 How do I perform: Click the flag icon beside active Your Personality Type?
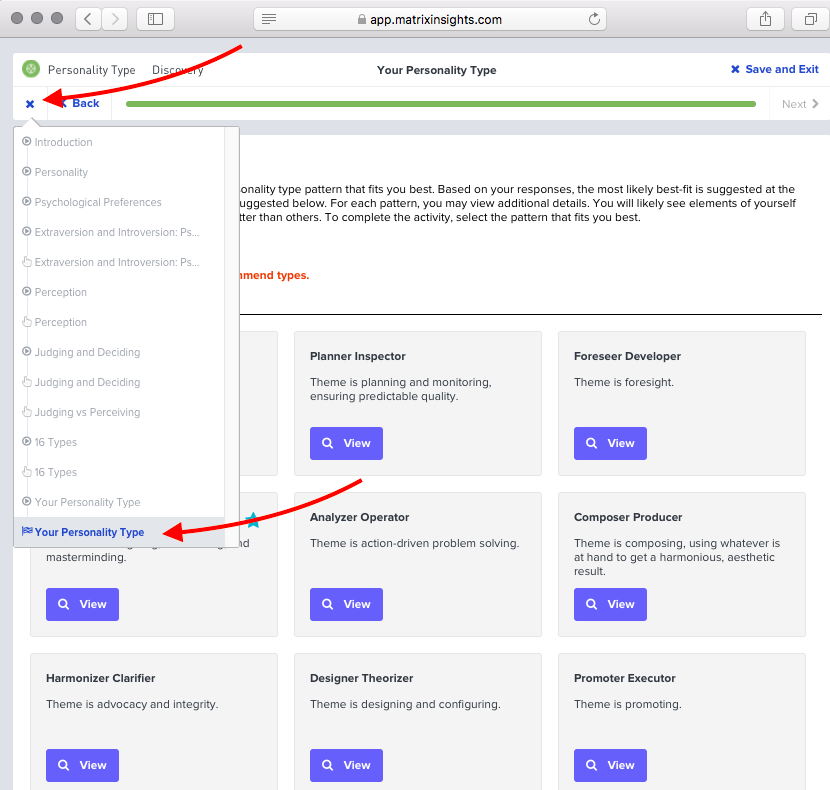(x=26, y=531)
